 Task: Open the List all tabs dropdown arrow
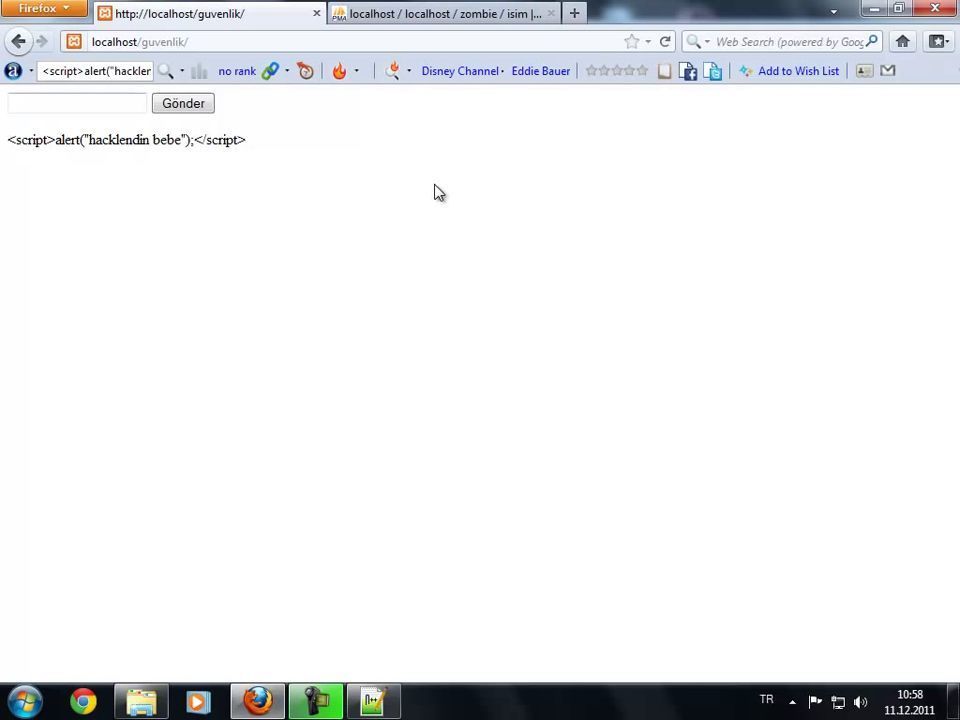click(834, 12)
